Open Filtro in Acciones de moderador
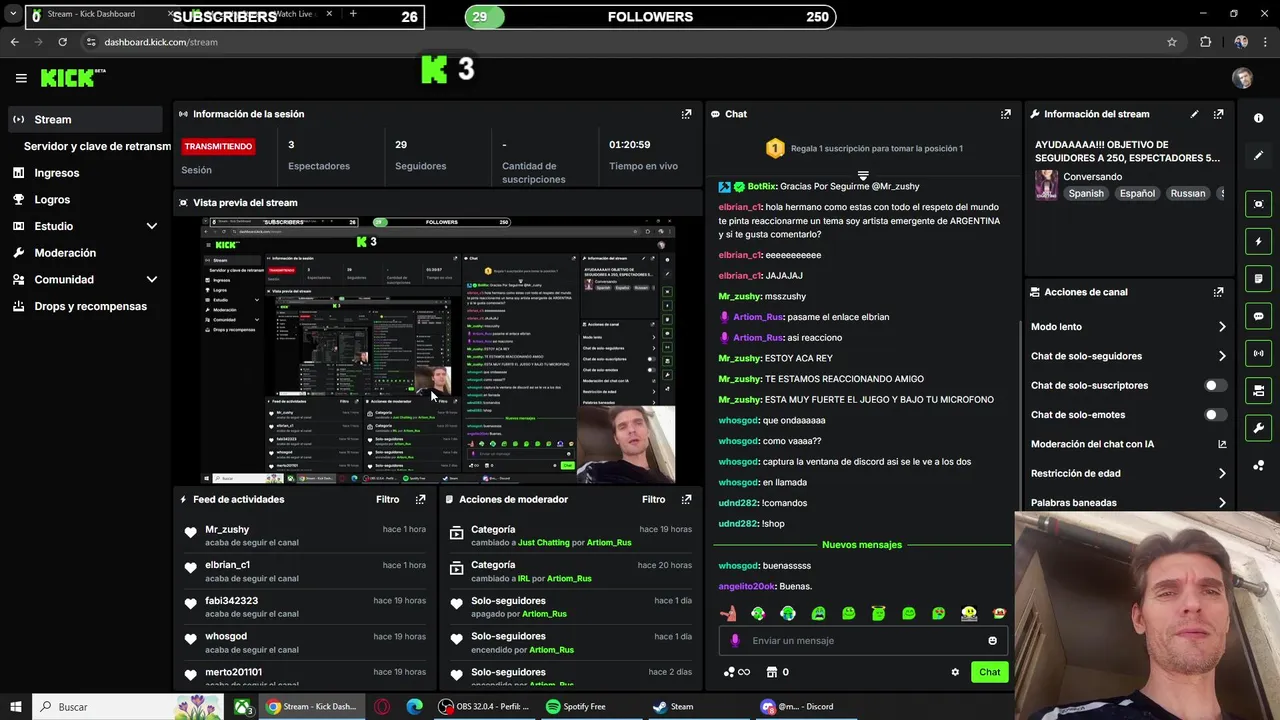Image resolution: width=1280 pixels, height=720 pixels. (653, 499)
